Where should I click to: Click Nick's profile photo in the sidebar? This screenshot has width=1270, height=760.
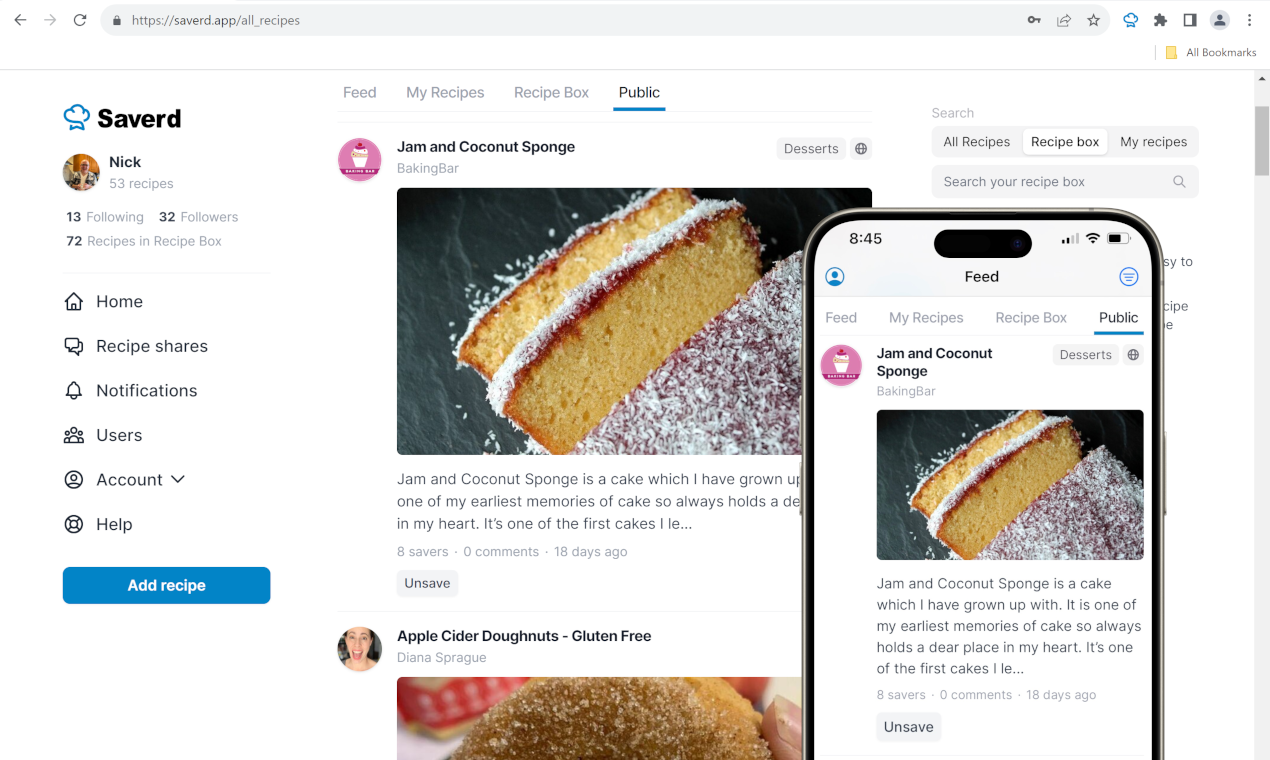point(81,172)
